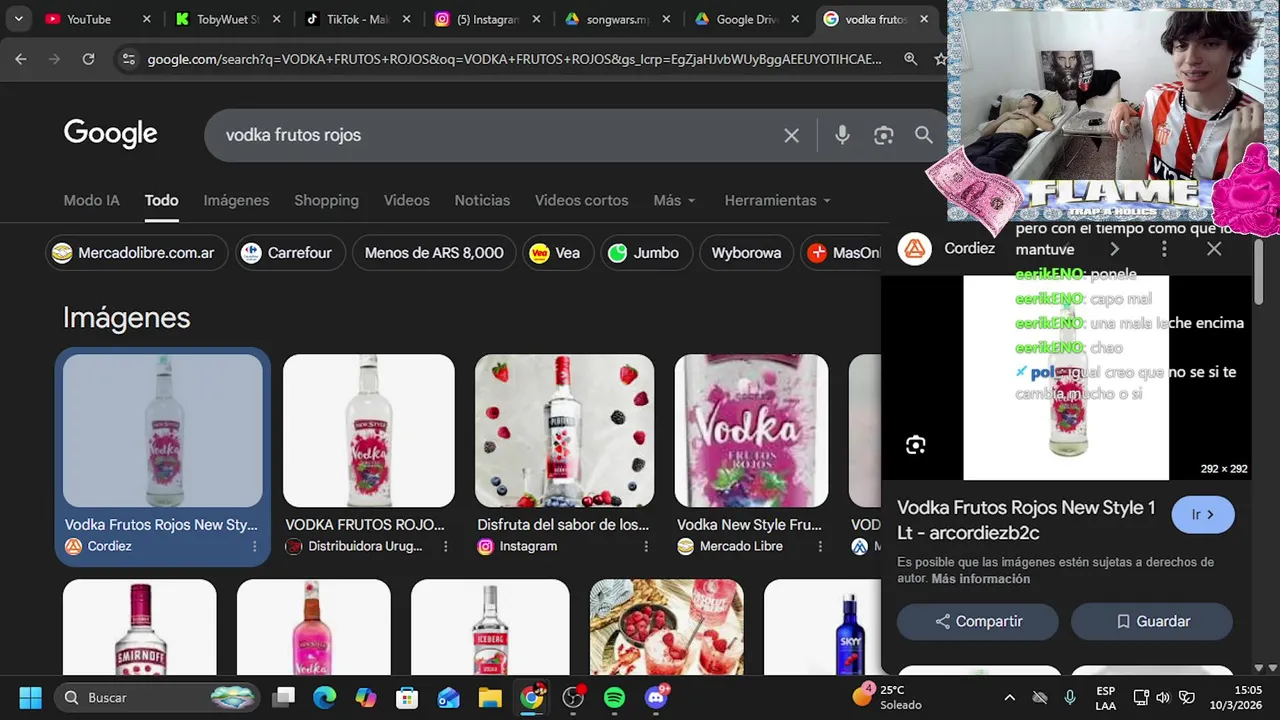Filter by Vea chip
Viewport: 1280px width, 720px height.
pos(557,253)
